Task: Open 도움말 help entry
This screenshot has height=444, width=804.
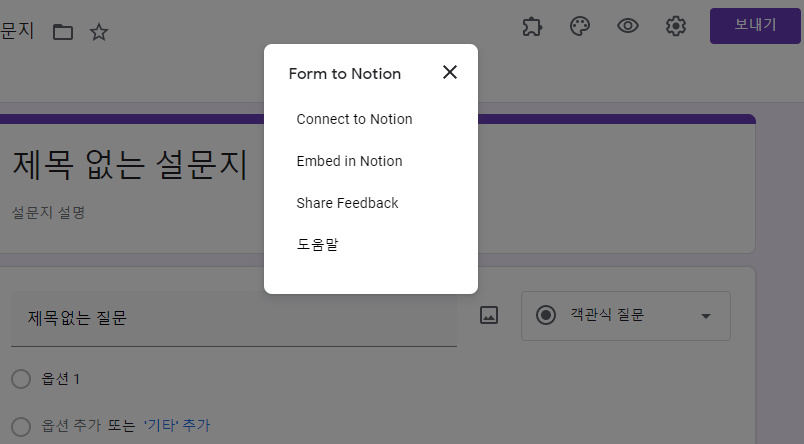Action: pyautogui.click(x=317, y=245)
